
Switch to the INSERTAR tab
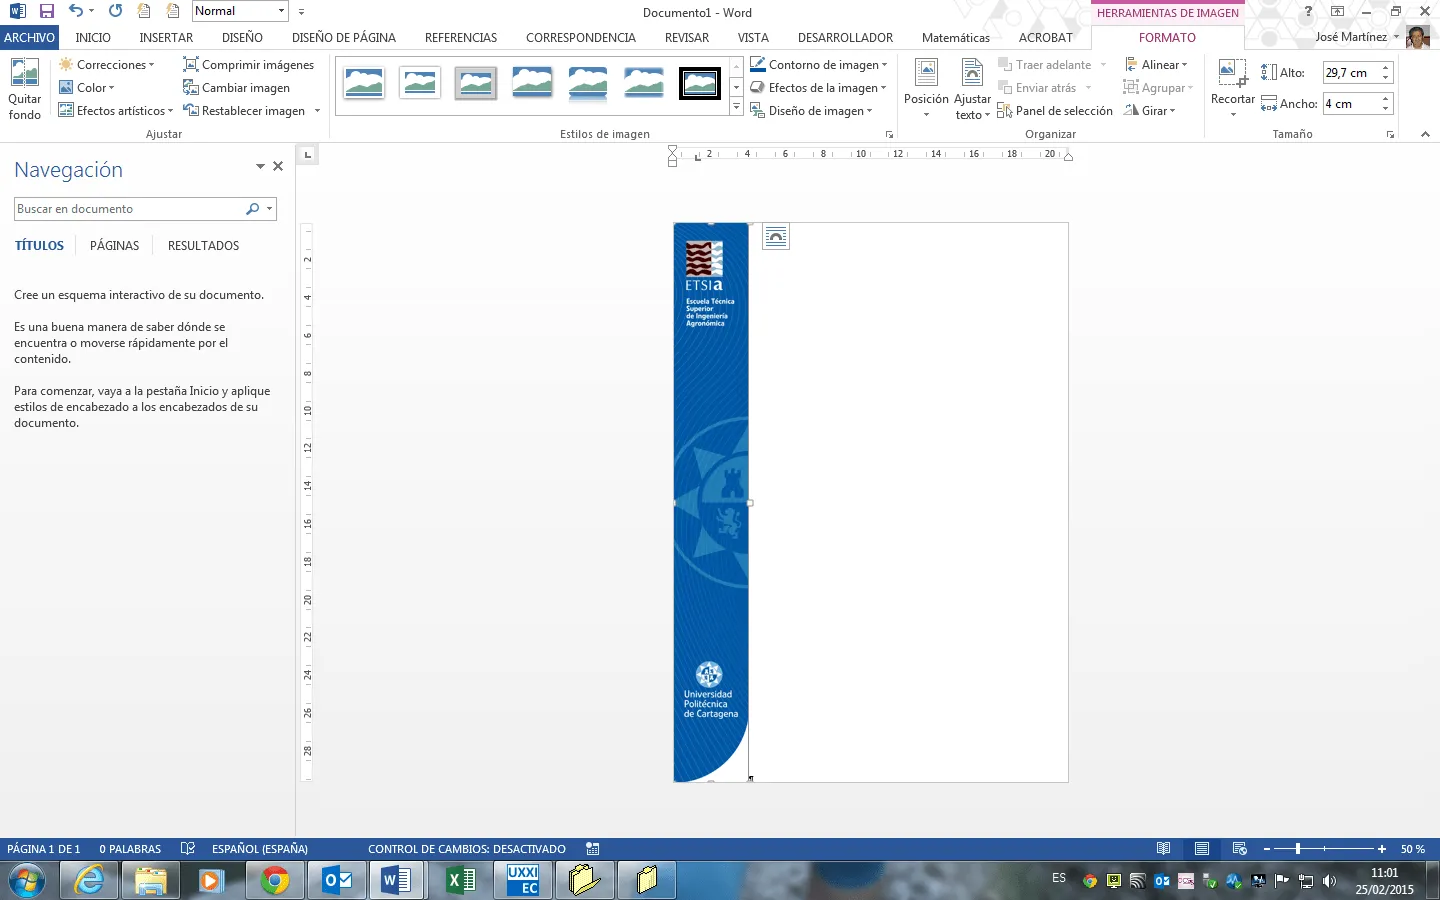(x=166, y=37)
